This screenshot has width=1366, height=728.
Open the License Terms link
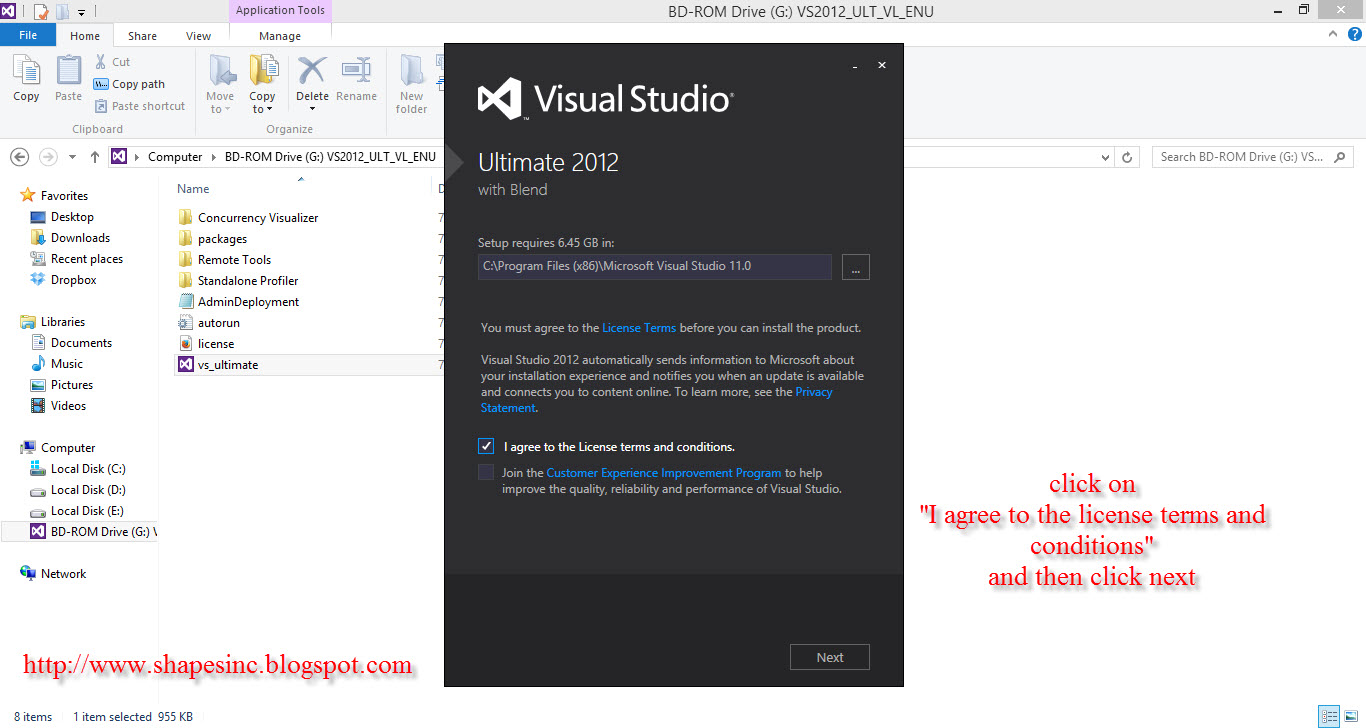pyautogui.click(x=639, y=327)
